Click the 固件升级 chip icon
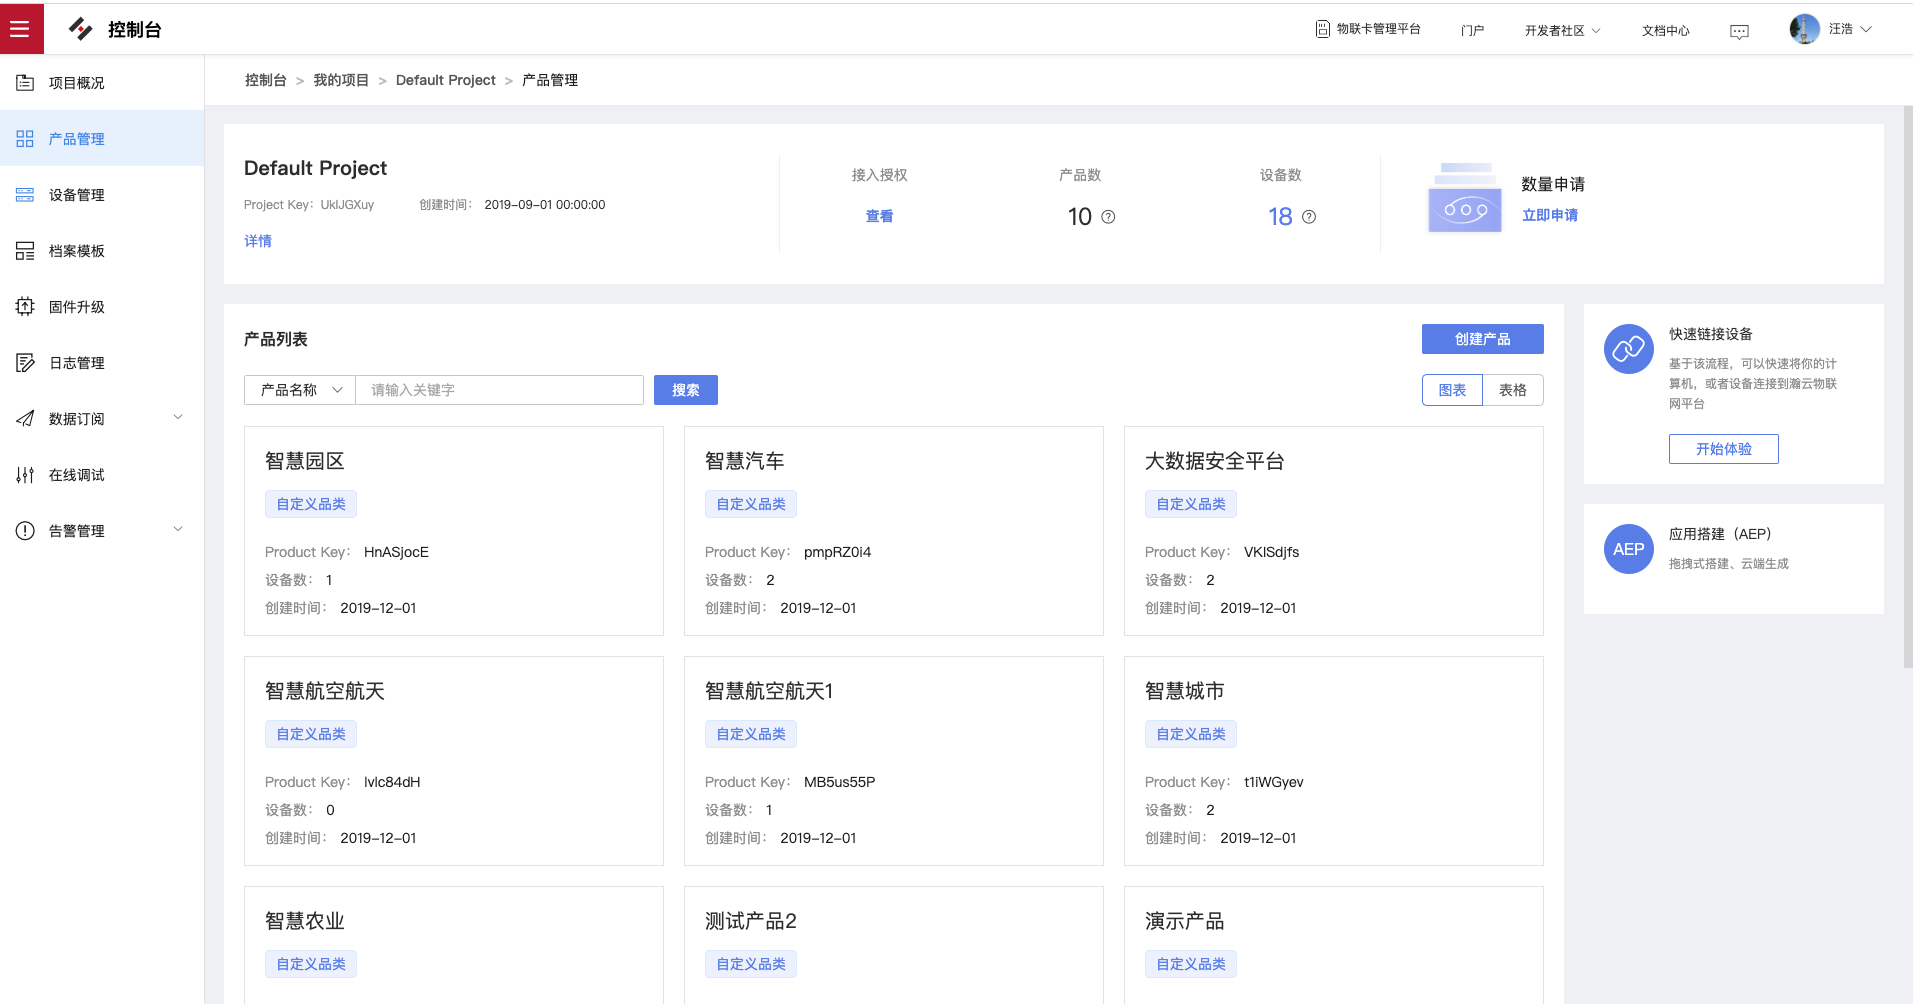Viewport: 1913px width, 1004px height. (x=25, y=307)
